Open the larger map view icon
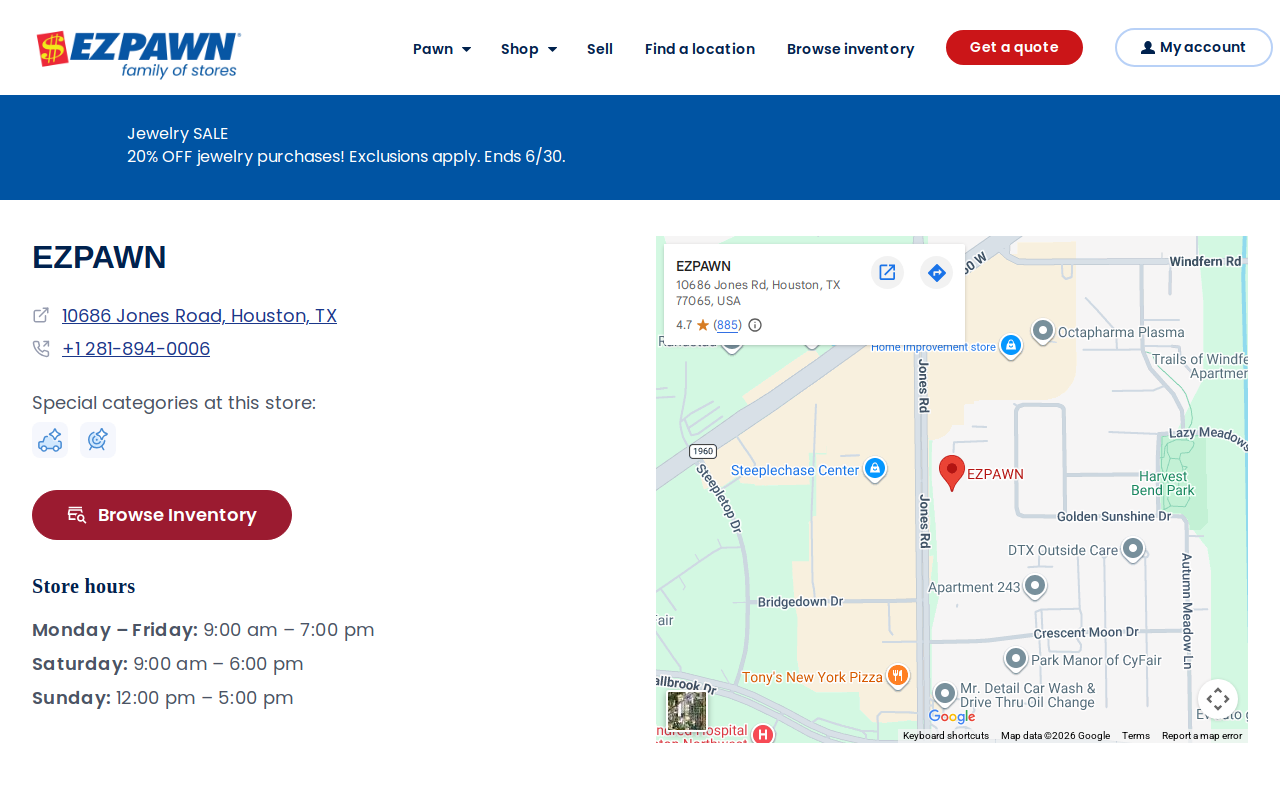The image size is (1280, 800). coord(887,272)
